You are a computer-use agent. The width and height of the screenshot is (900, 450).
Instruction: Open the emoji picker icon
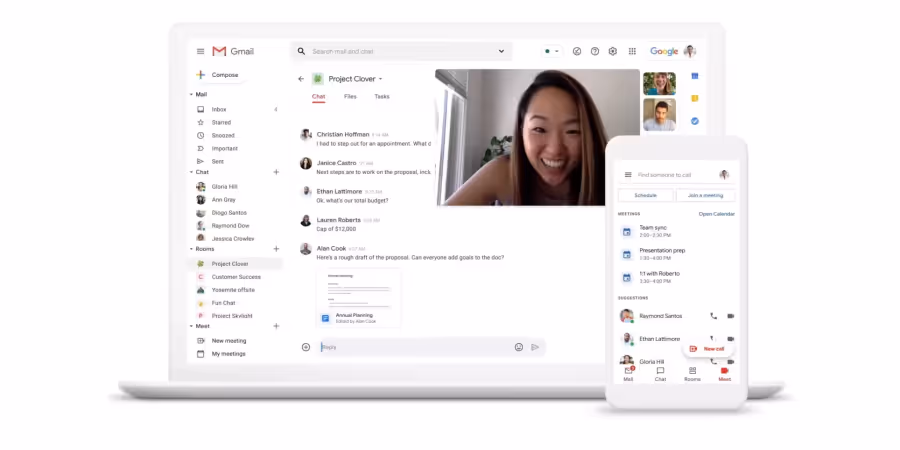coord(519,347)
